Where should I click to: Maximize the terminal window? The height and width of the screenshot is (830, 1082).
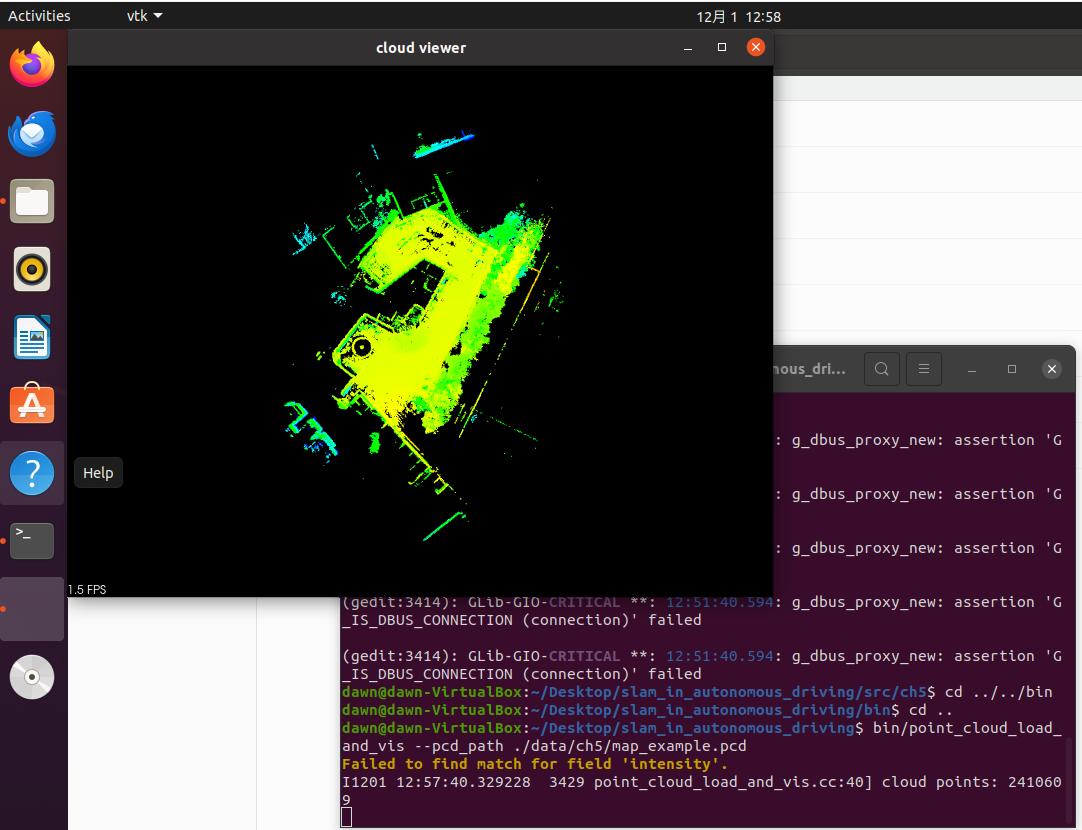click(x=1012, y=369)
